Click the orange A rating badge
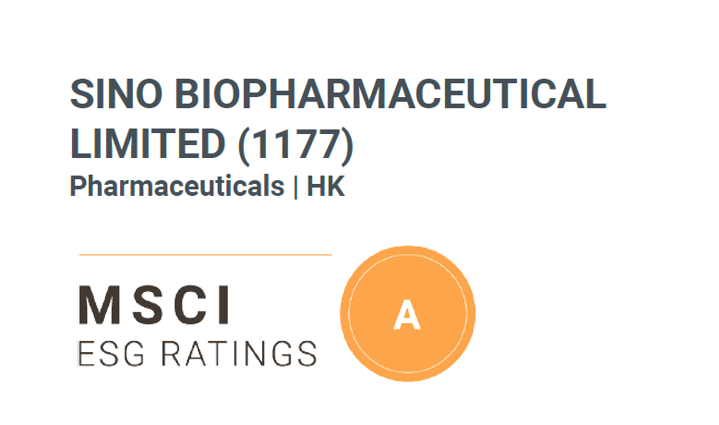719x425 pixels. click(407, 313)
